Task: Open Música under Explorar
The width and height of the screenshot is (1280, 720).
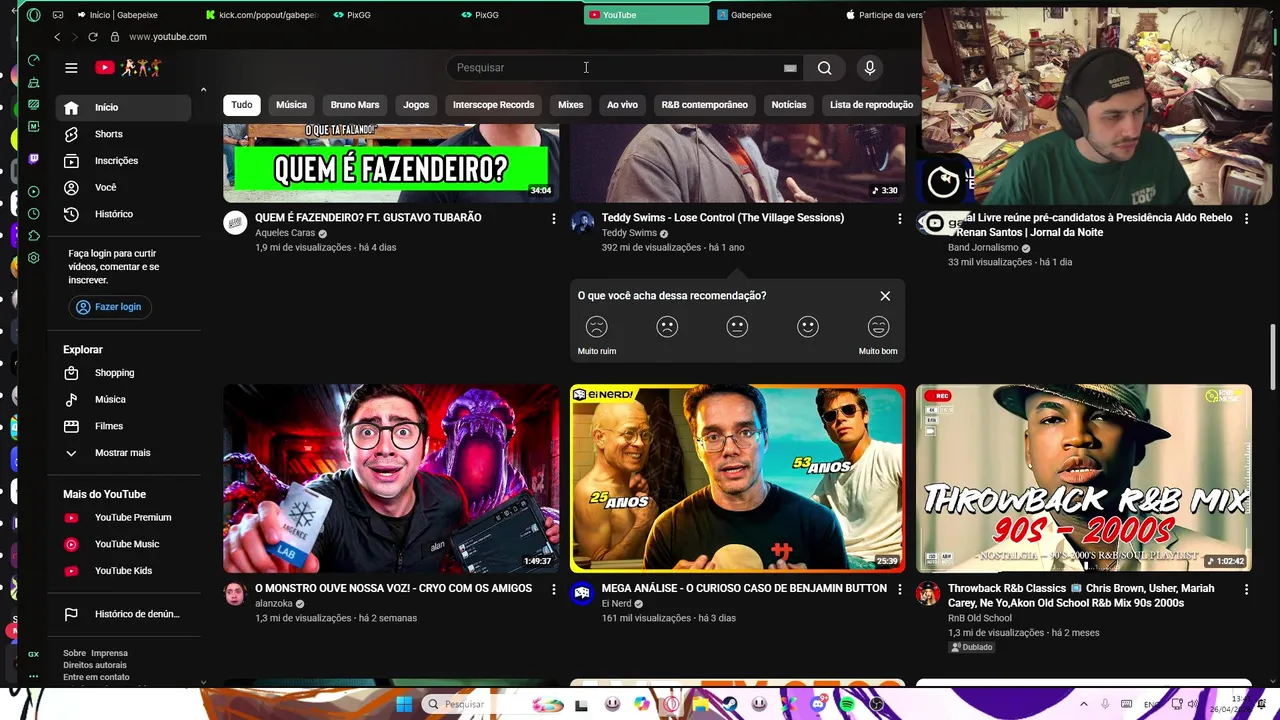Action: coord(123,400)
